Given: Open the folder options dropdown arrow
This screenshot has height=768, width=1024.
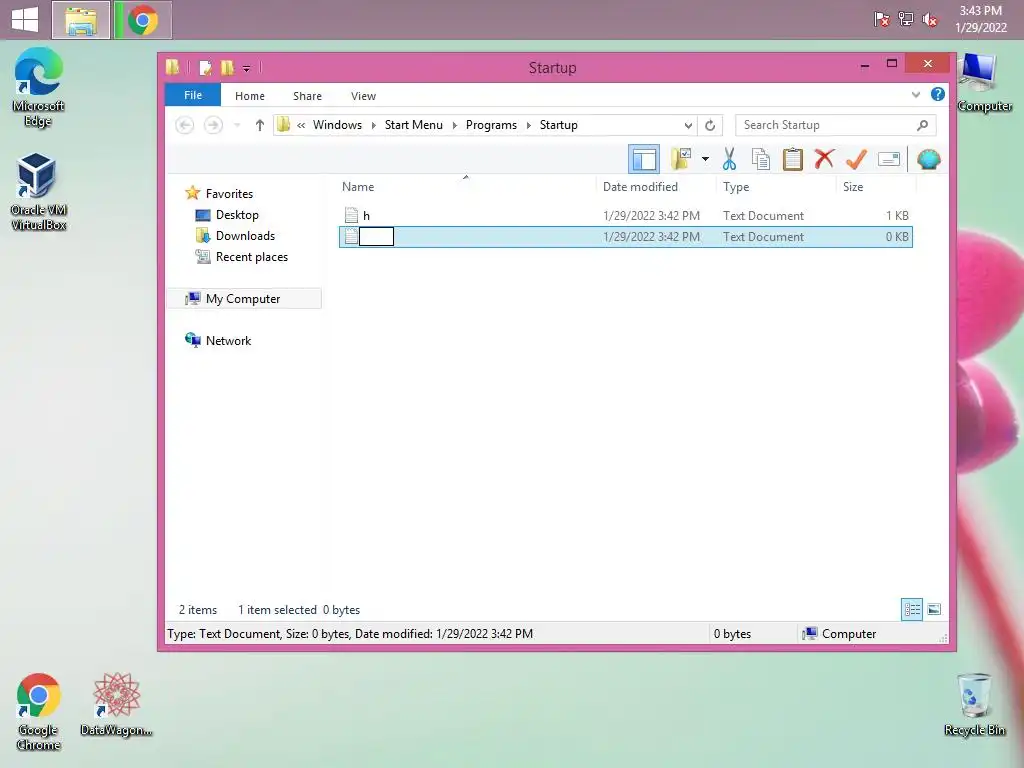Looking at the screenshot, I should point(705,159).
